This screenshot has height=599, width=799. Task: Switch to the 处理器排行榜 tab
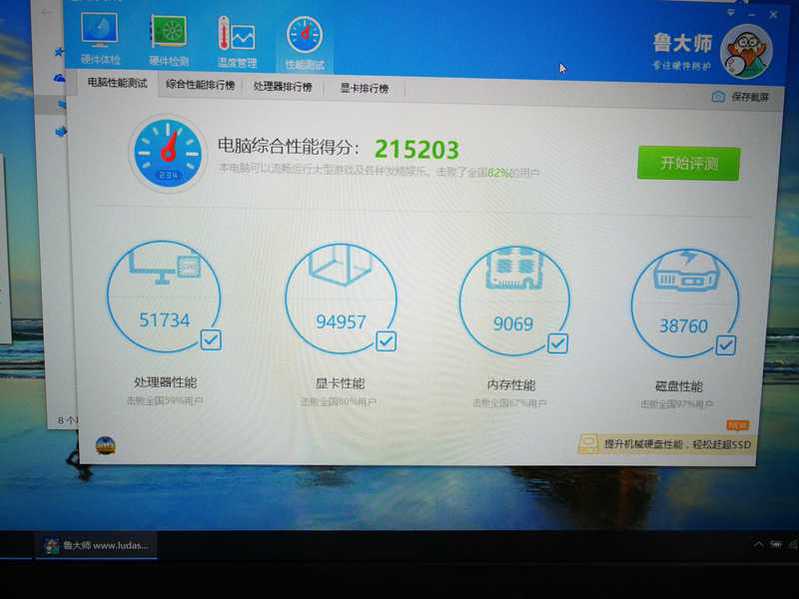[282, 87]
